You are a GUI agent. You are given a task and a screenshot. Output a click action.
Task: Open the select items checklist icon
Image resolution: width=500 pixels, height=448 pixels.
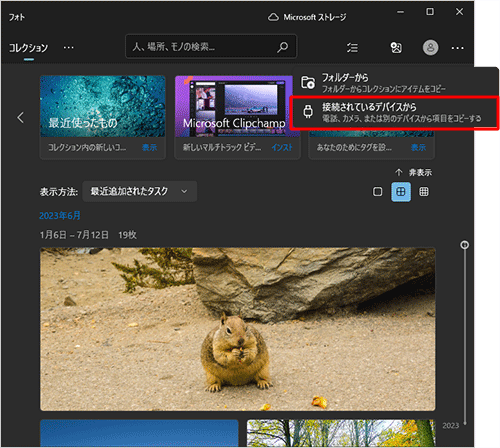(352, 48)
